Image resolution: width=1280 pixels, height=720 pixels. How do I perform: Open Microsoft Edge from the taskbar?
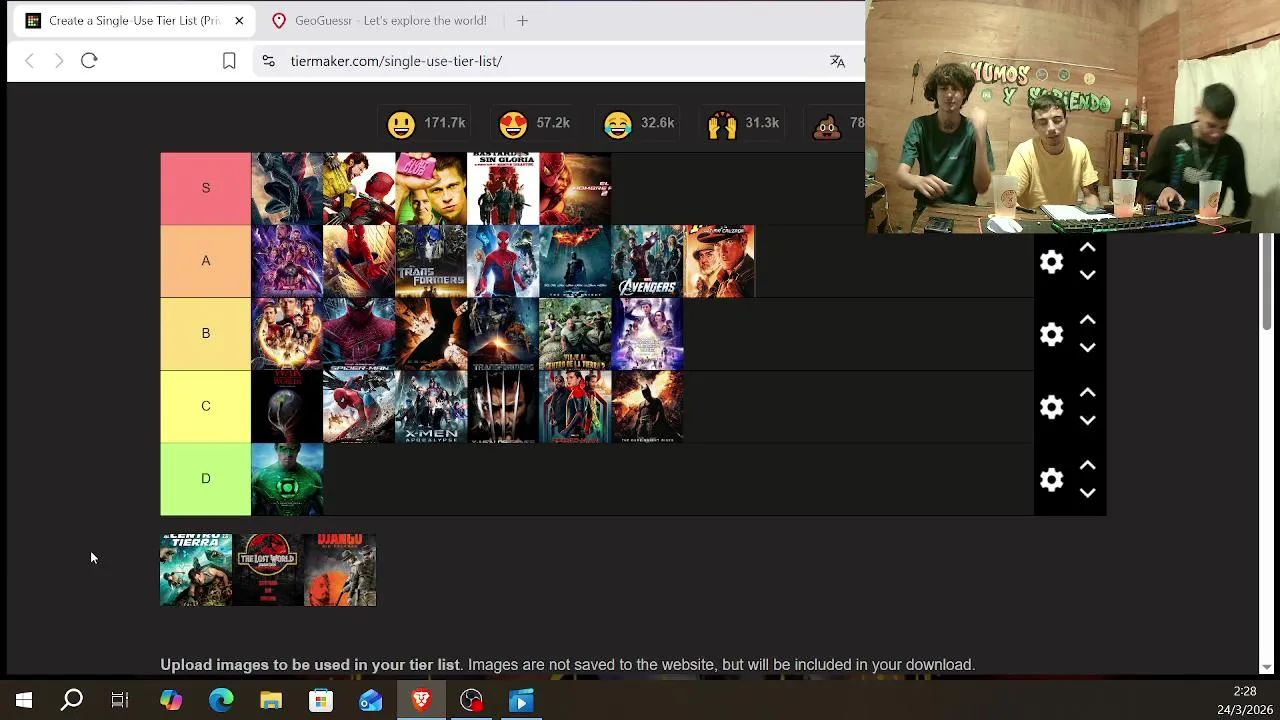tap(221, 700)
